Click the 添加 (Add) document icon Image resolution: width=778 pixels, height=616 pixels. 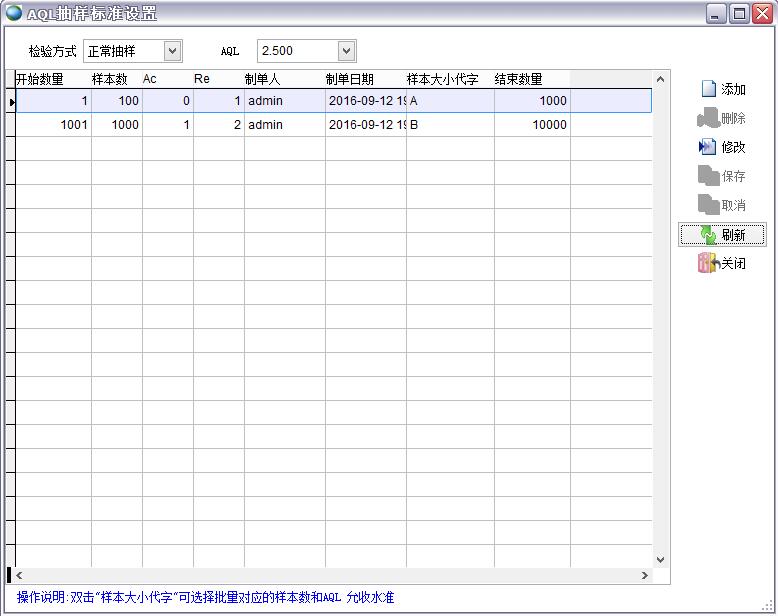(x=708, y=89)
